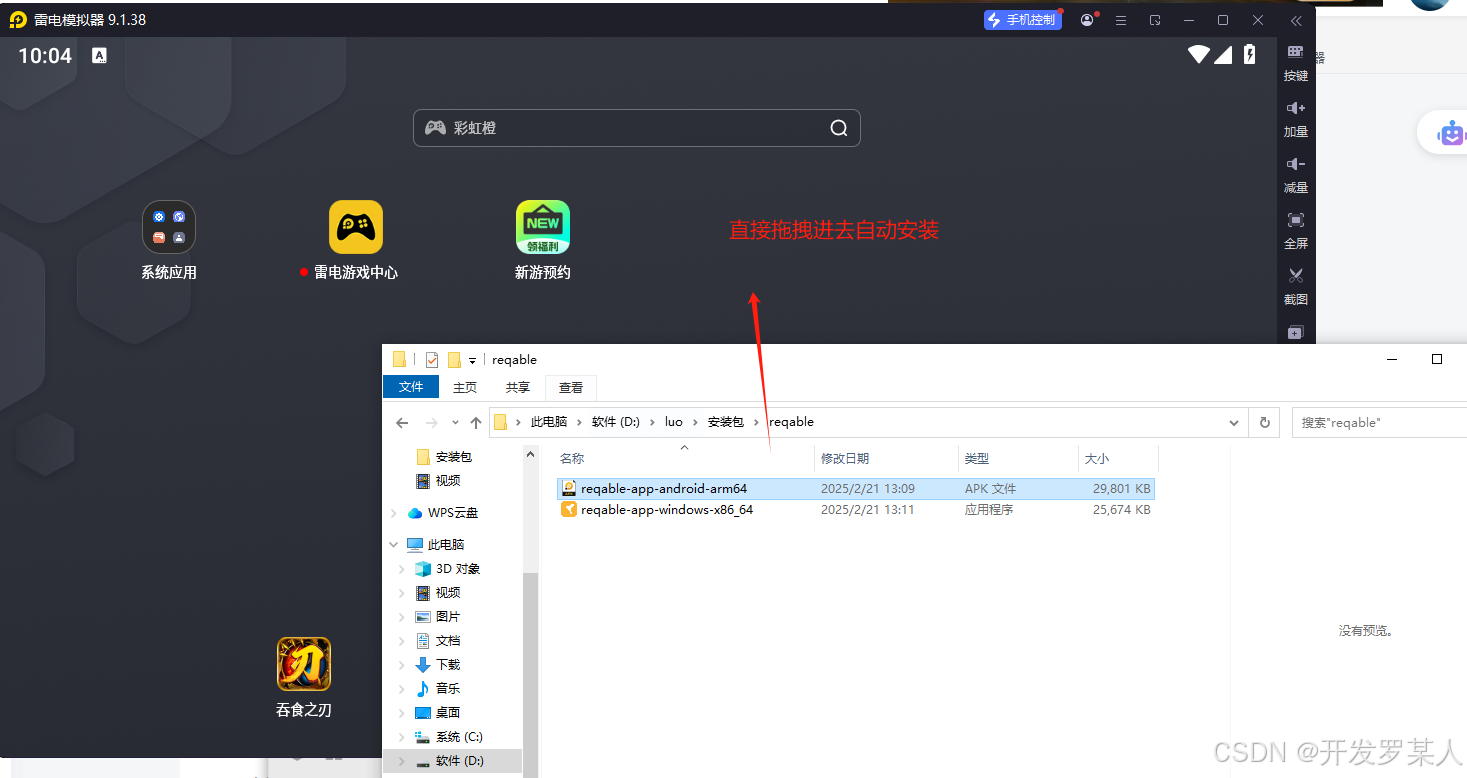Viewport: 1467px width, 778px height.
Task: Click the 搜索"reqable" search box
Action: (x=1379, y=423)
